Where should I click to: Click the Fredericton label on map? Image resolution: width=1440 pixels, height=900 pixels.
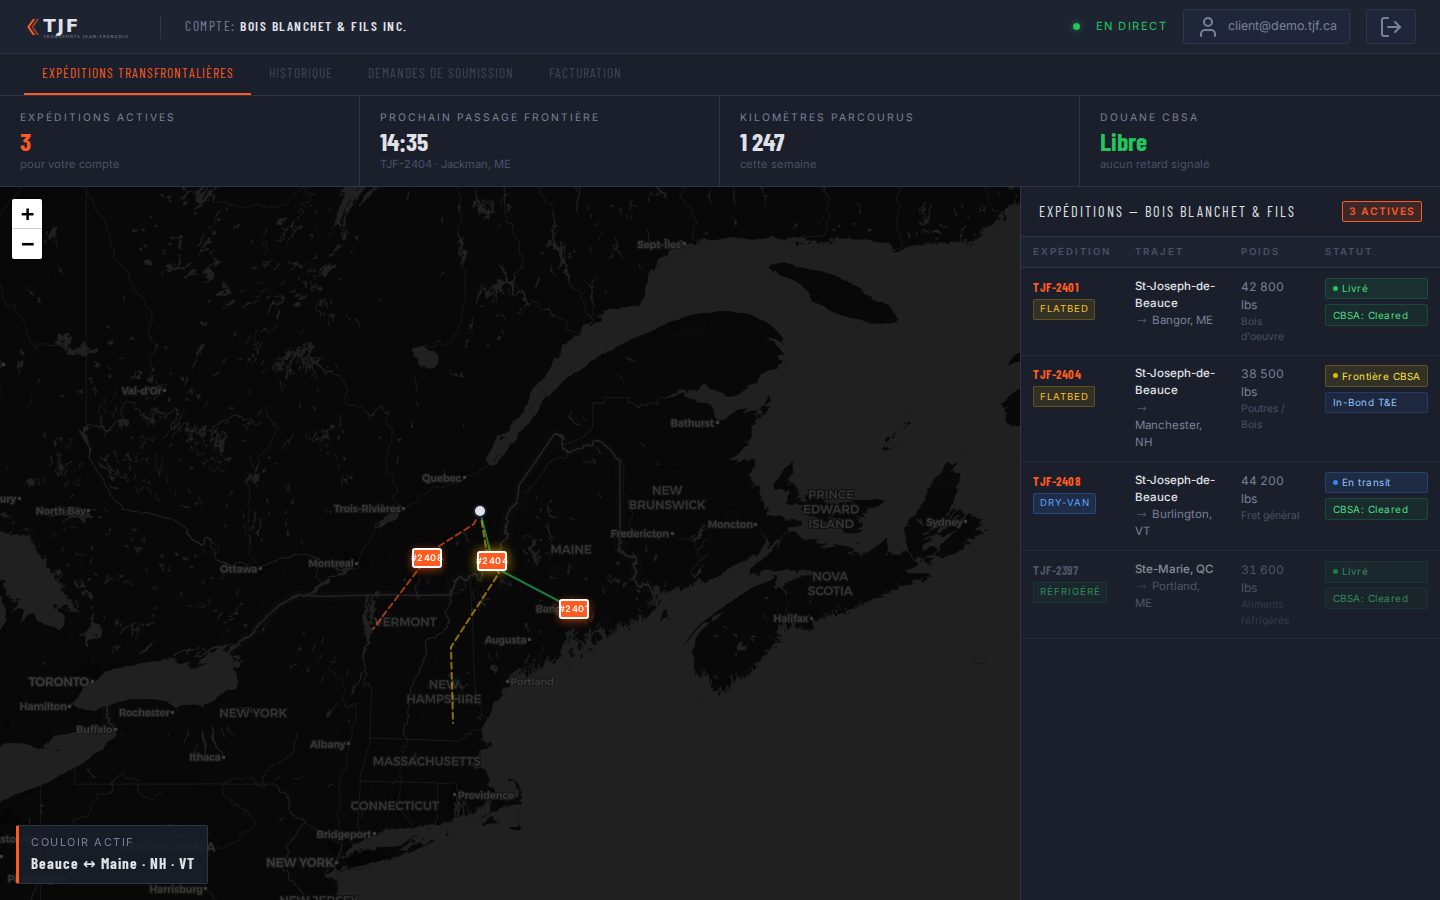point(642,534)
